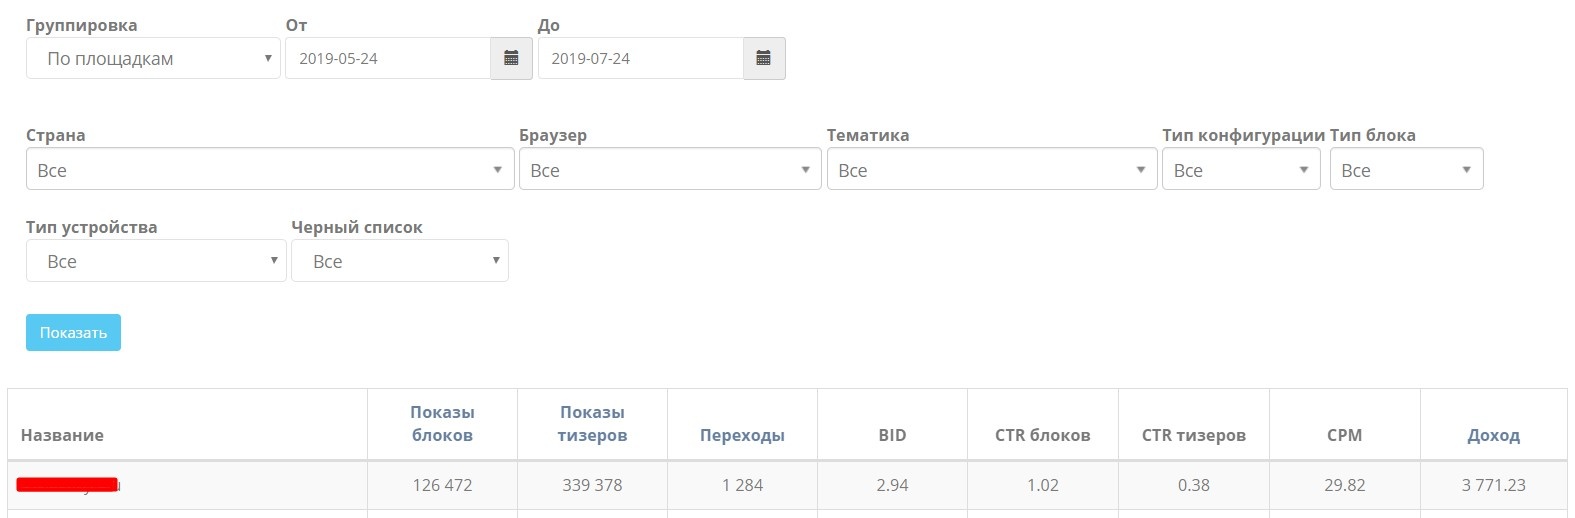Expand the Тип устройства dropdown

[156, 261]
